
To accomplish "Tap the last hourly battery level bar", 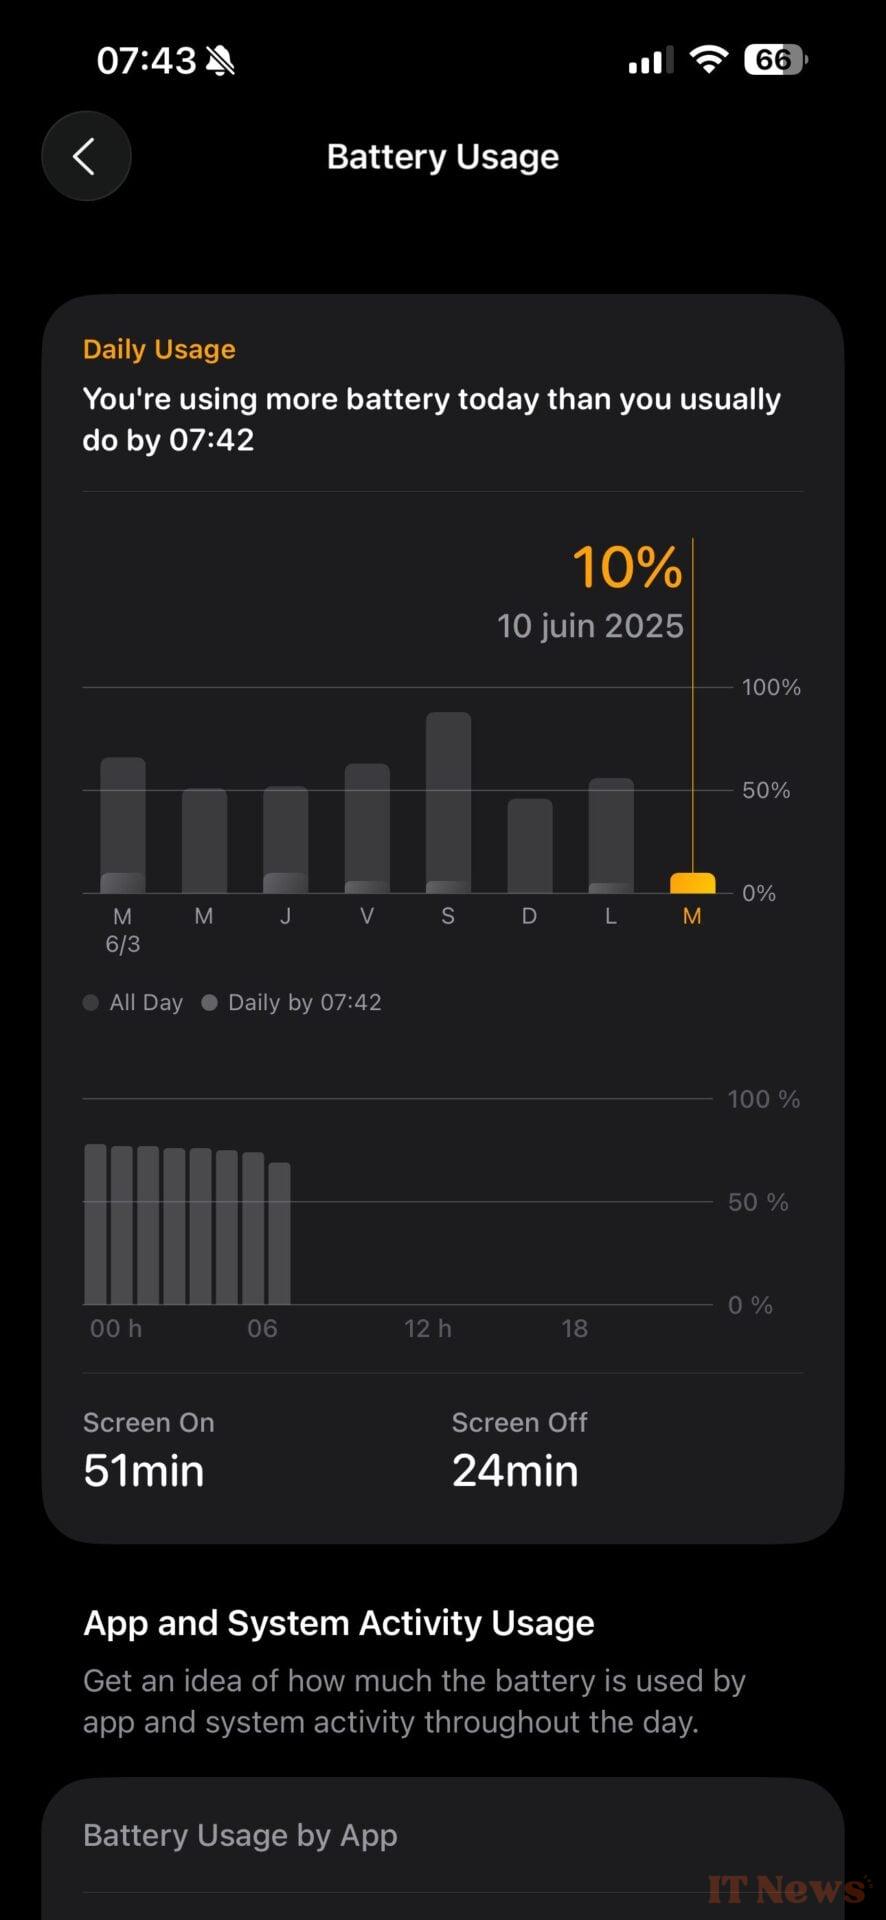I will click(280, 1233).
